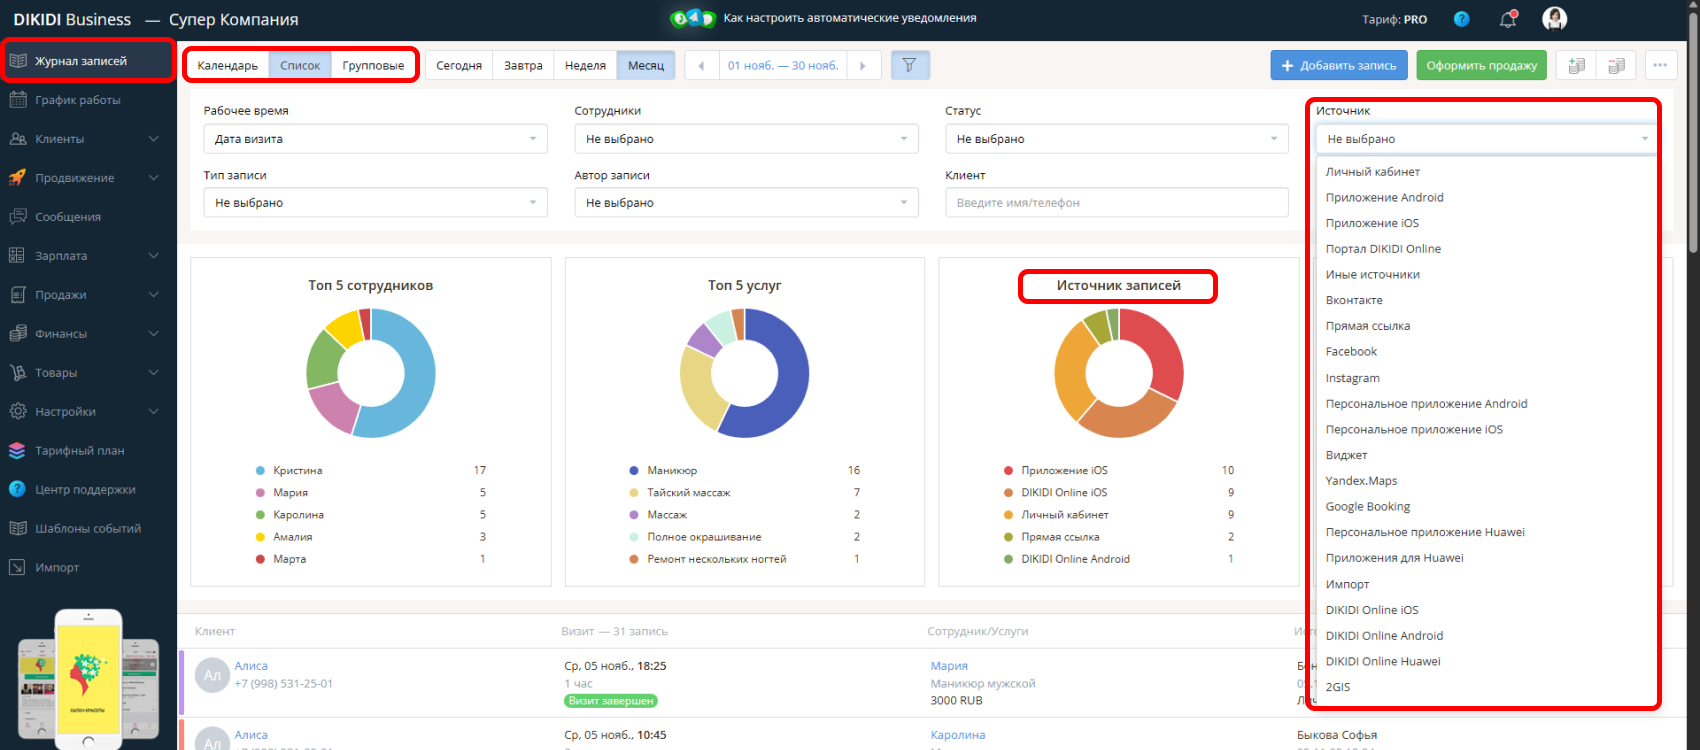Expand the Клиенты sidebar submenu

coord(153,139)
